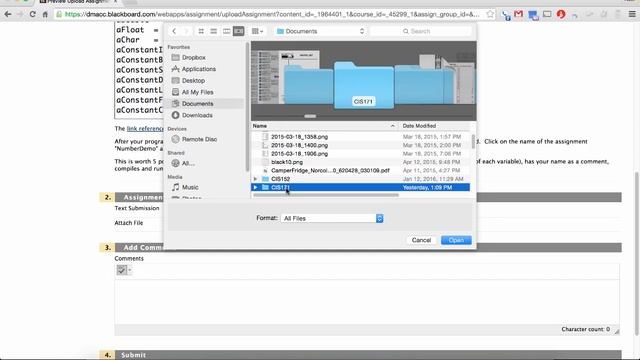640x360 pixels.
Task: Select Dropbox in Favorites sidebar
Action: pyautogui.click(x=193, y=58)
